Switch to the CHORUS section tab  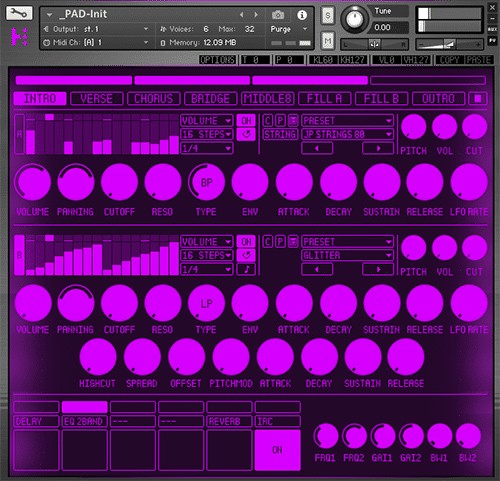(154, 99)
